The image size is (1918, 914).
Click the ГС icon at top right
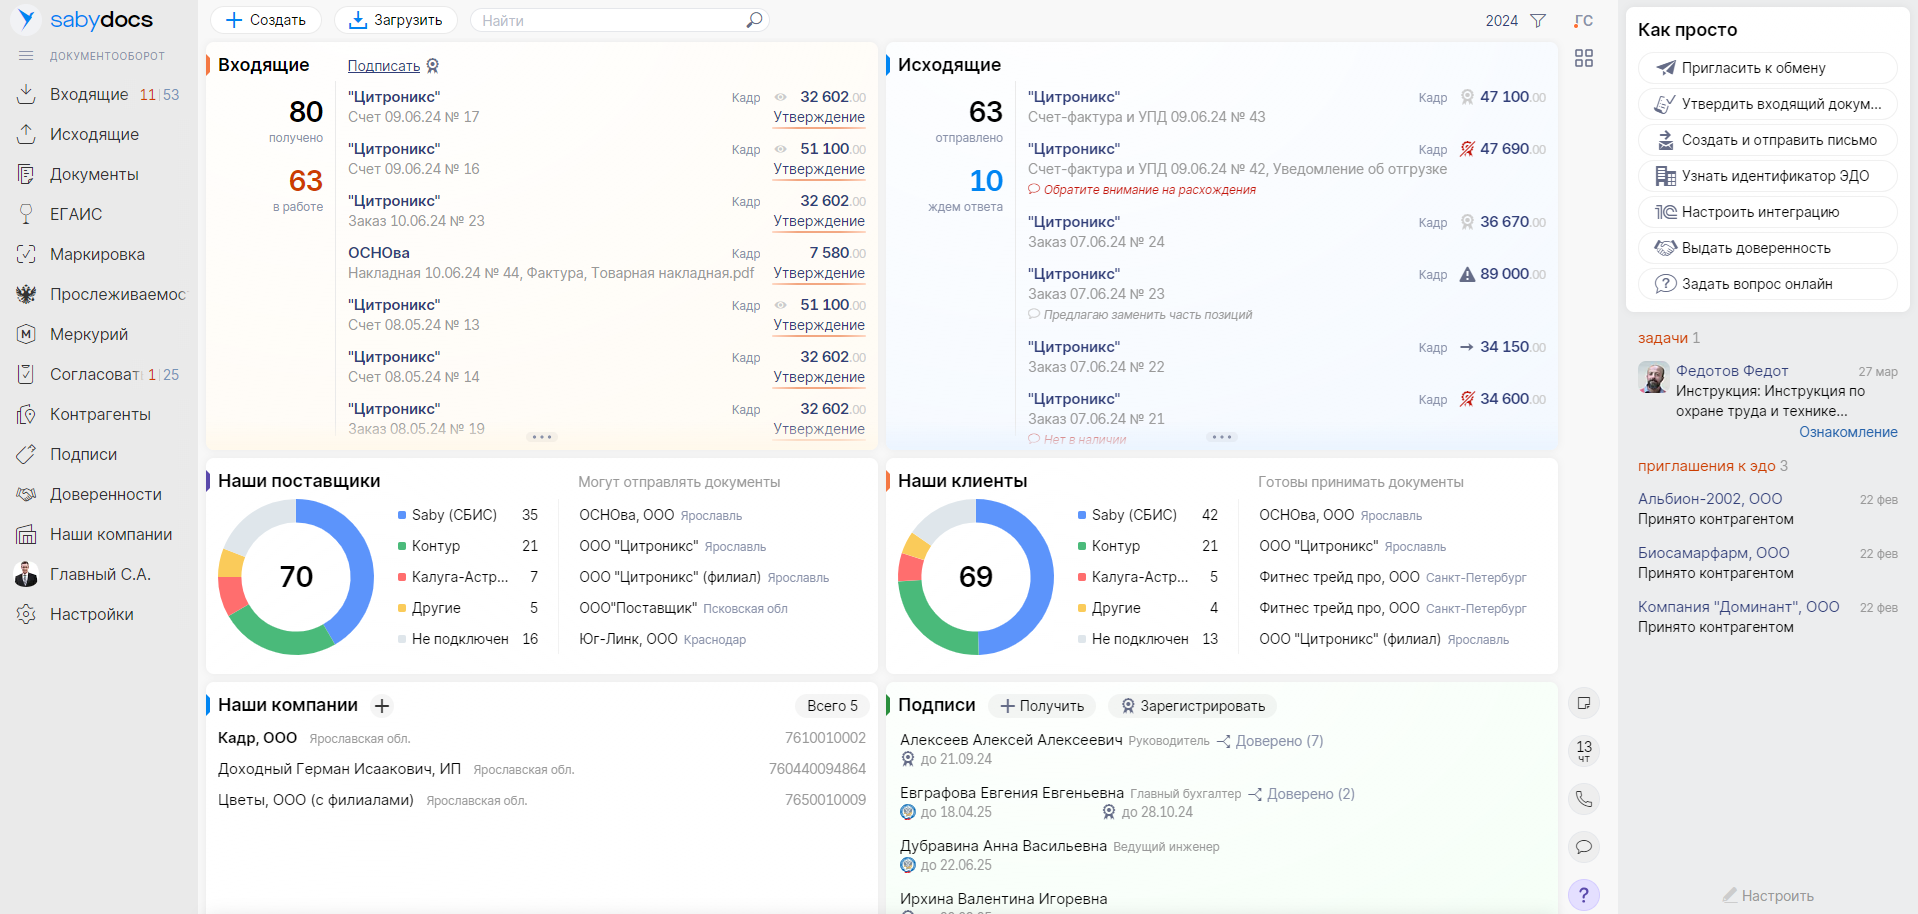point(1583,21)
